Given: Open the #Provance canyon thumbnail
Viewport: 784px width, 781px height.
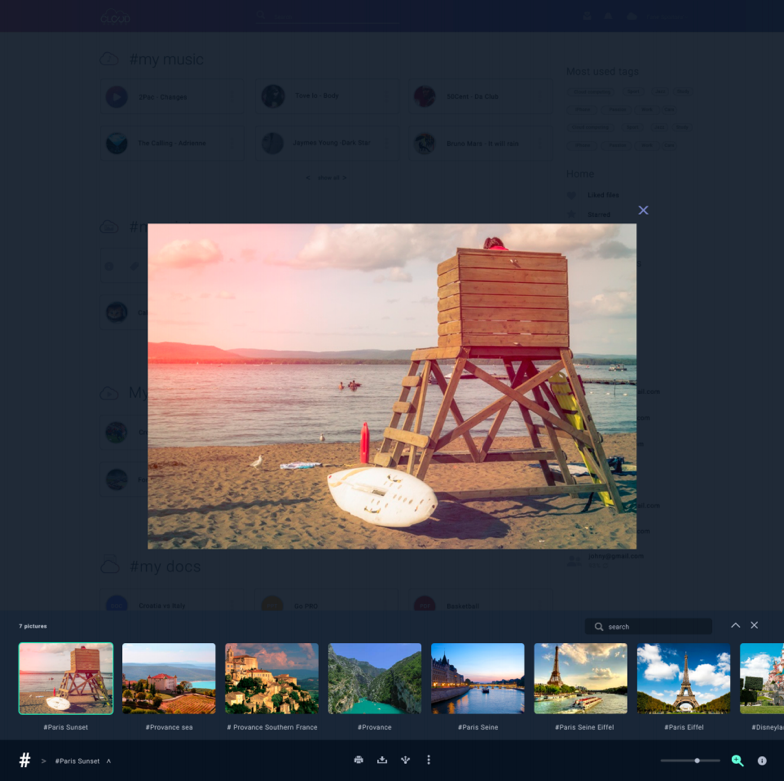Looking at the screenshot, I should [x=374, y=678].
